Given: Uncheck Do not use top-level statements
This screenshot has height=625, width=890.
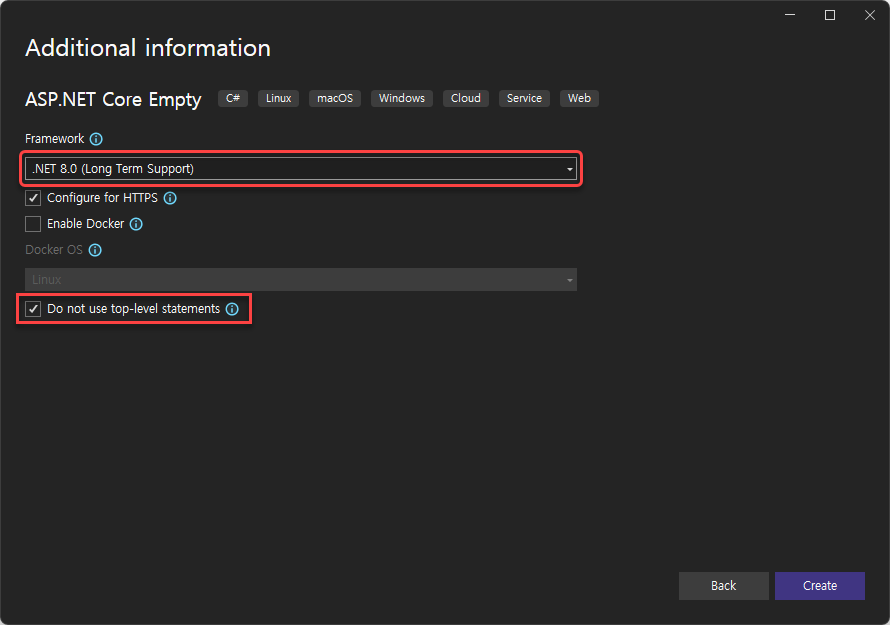Looking at the screenshot, I should tap(33, 309).
